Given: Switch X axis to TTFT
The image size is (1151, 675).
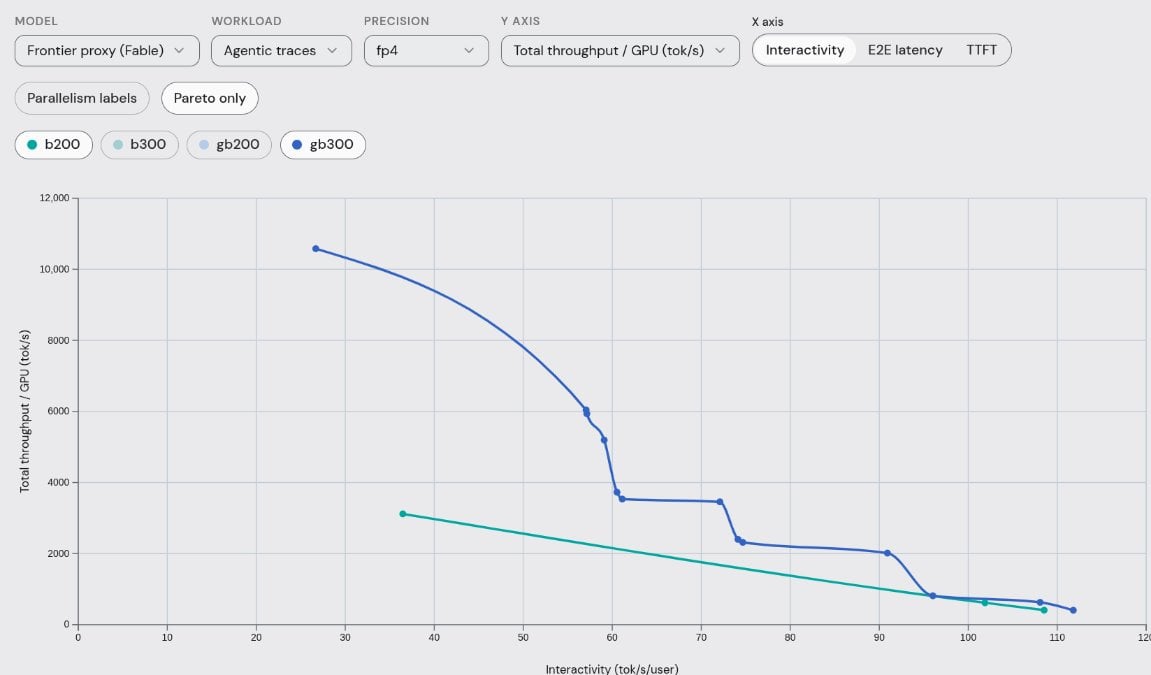Looking at the screenshot, I should coord(981,50).
